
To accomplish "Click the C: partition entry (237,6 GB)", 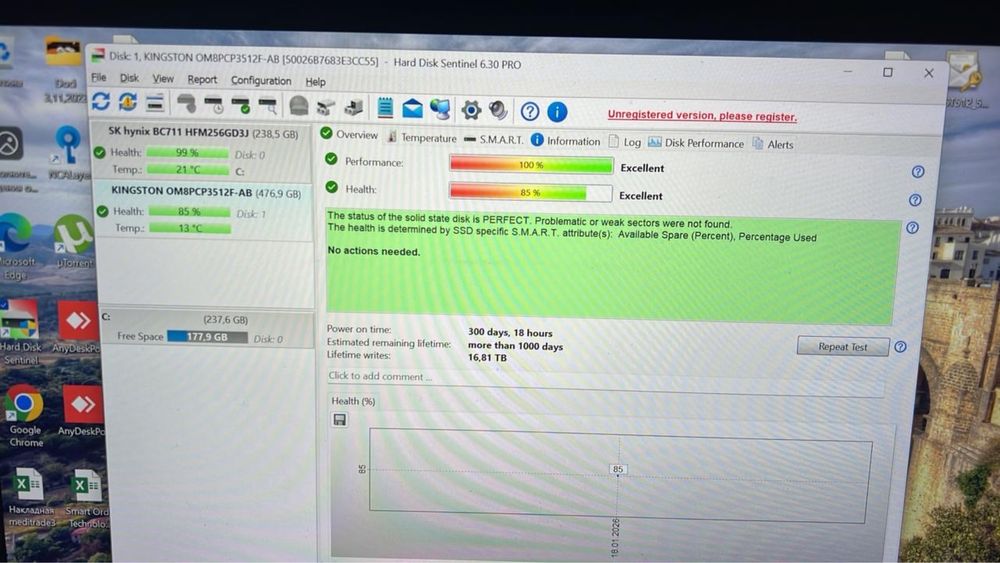I will pyautogui.click(x=207, y=328).
